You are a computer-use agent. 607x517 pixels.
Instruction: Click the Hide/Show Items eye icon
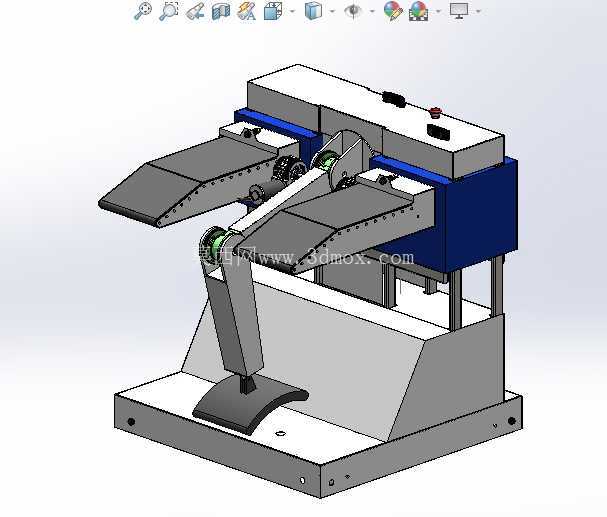tap(353, 11)
